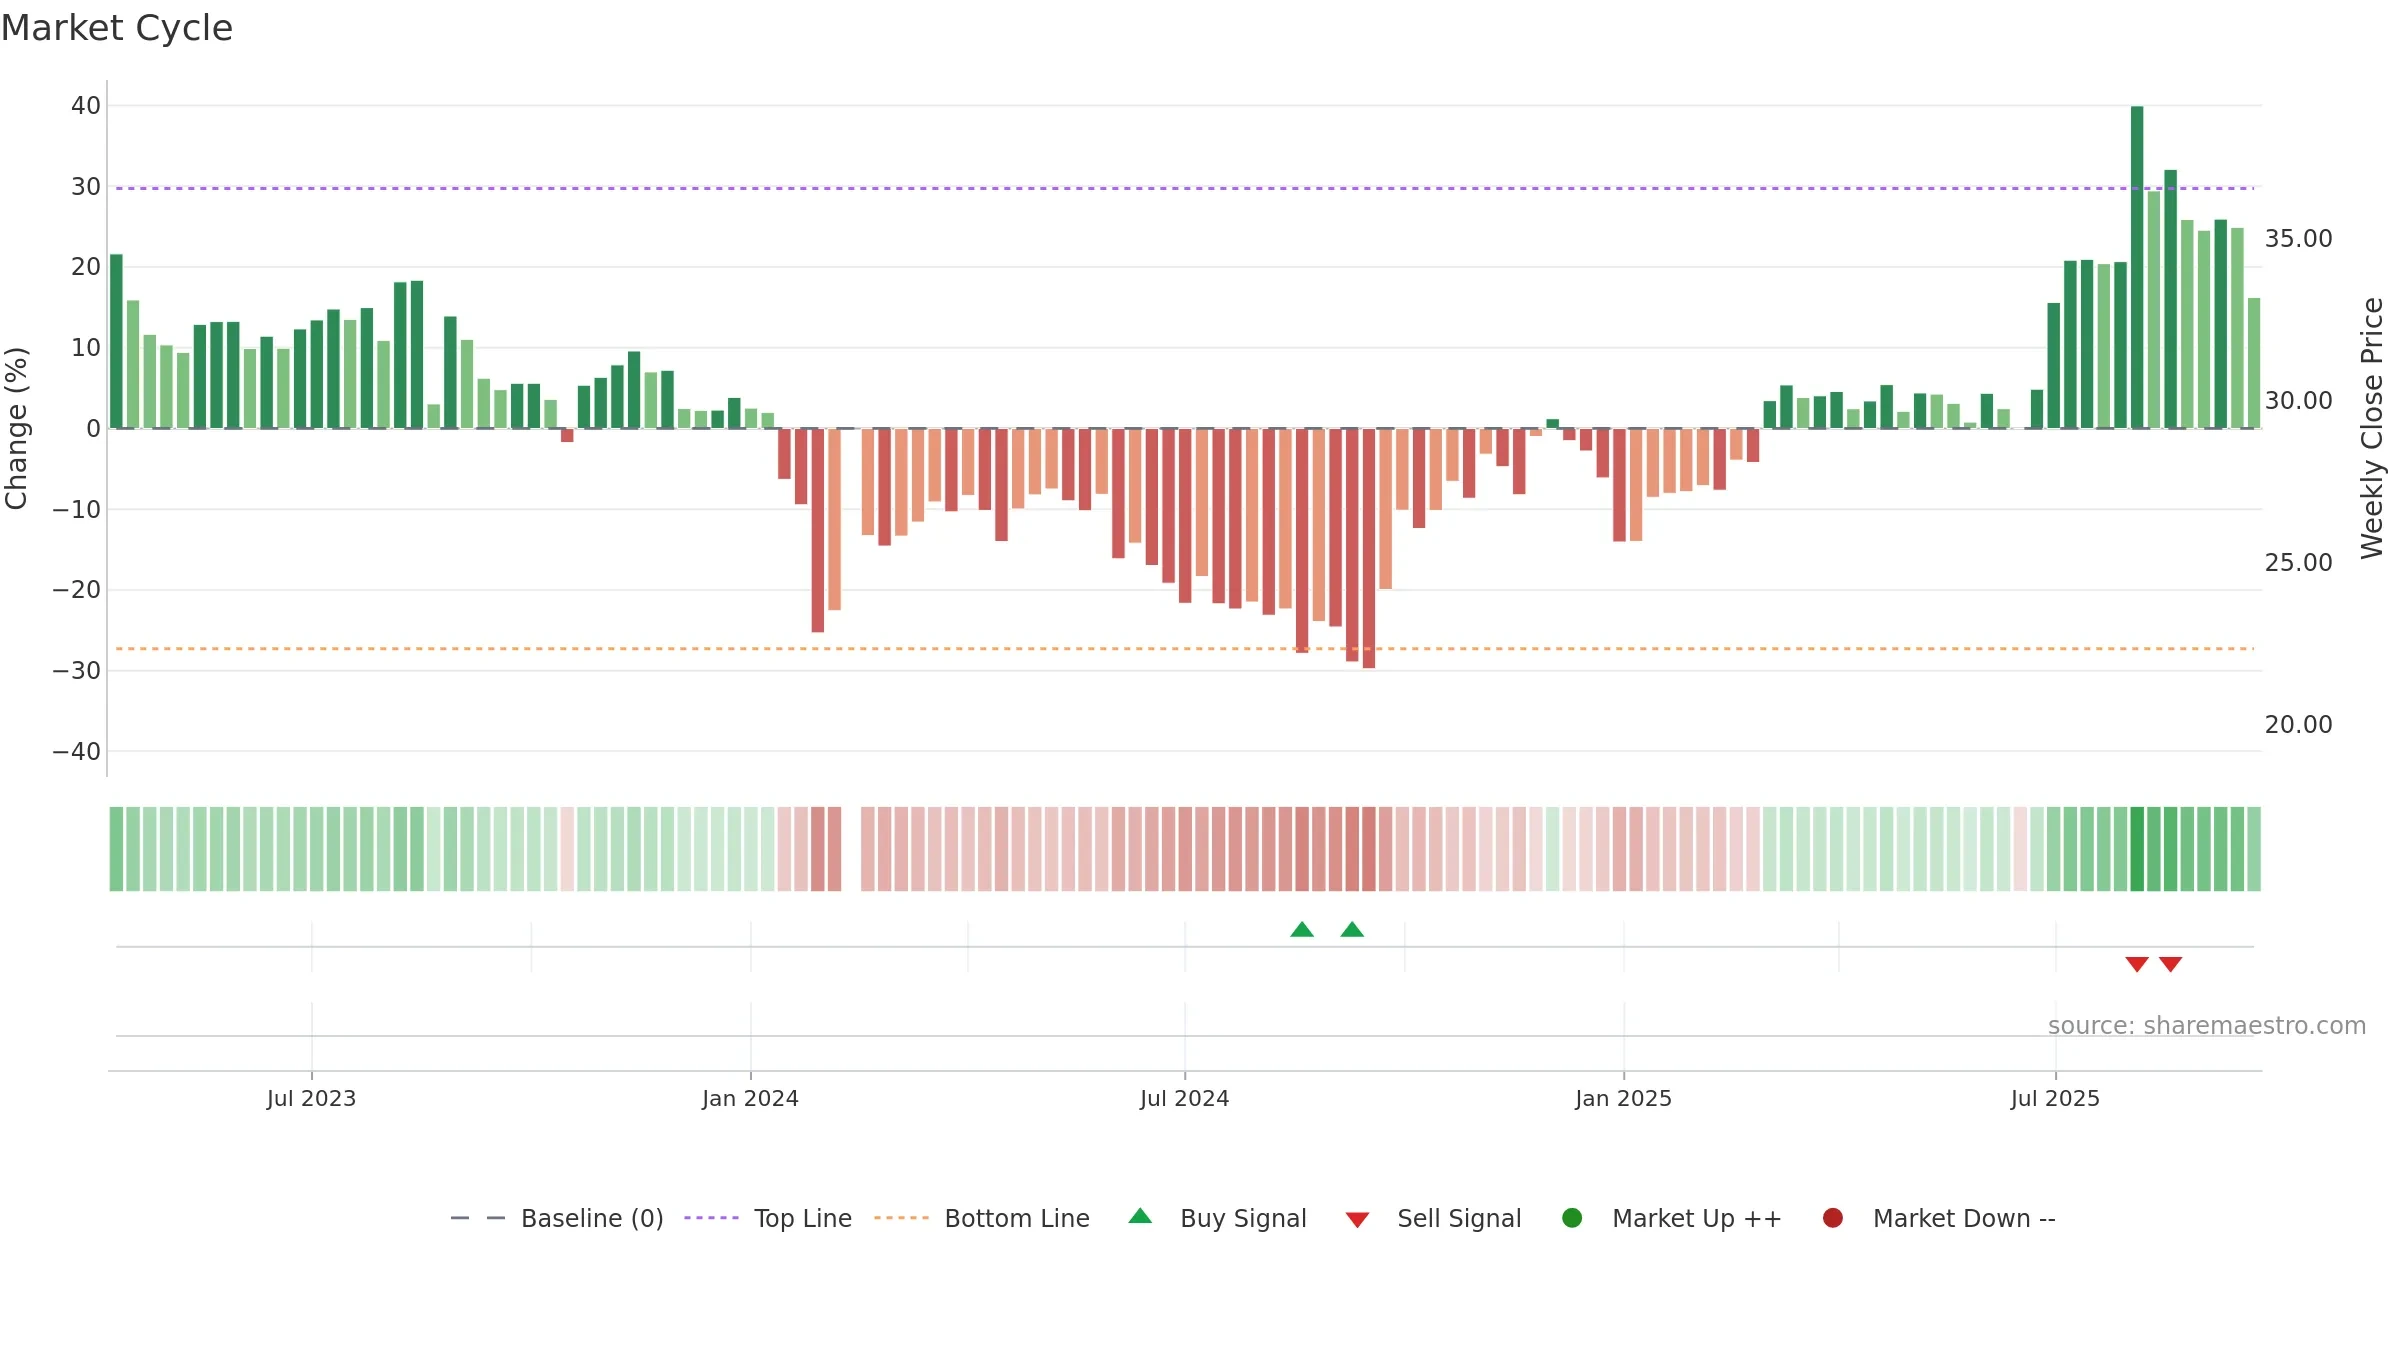Click the 30.00 price axis label

pos(2298,401)
